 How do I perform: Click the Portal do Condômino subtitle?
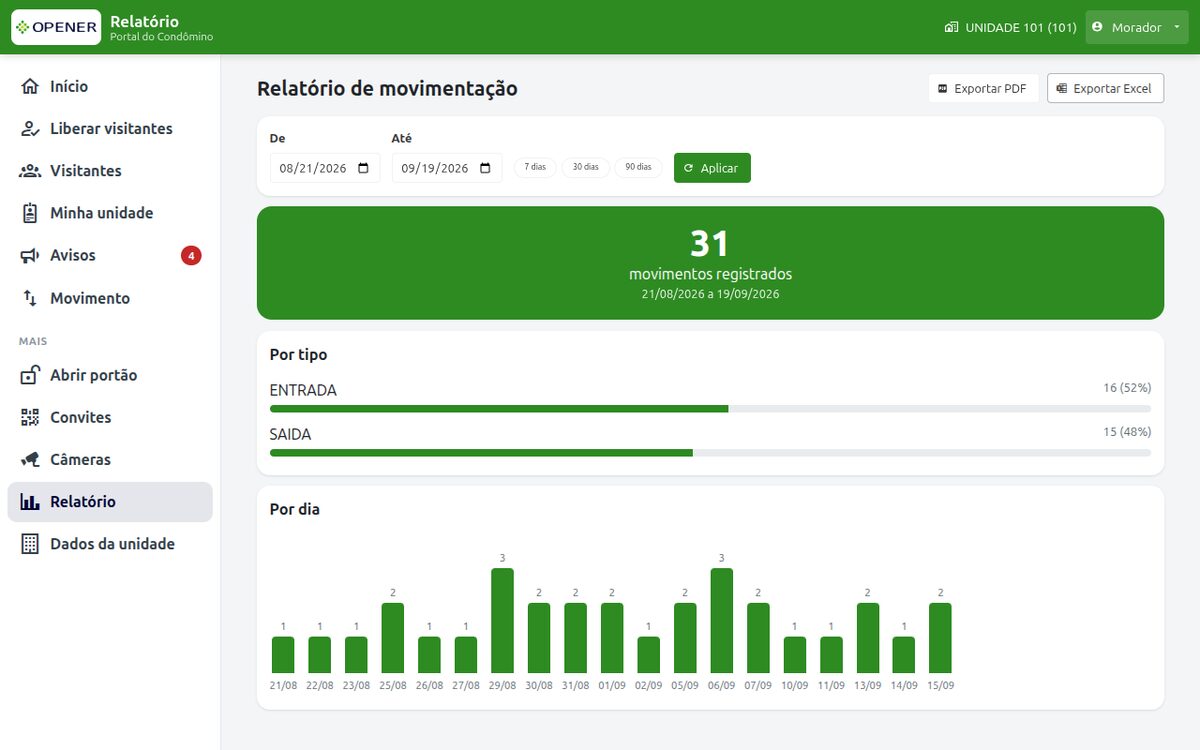(x=161, y=37)
